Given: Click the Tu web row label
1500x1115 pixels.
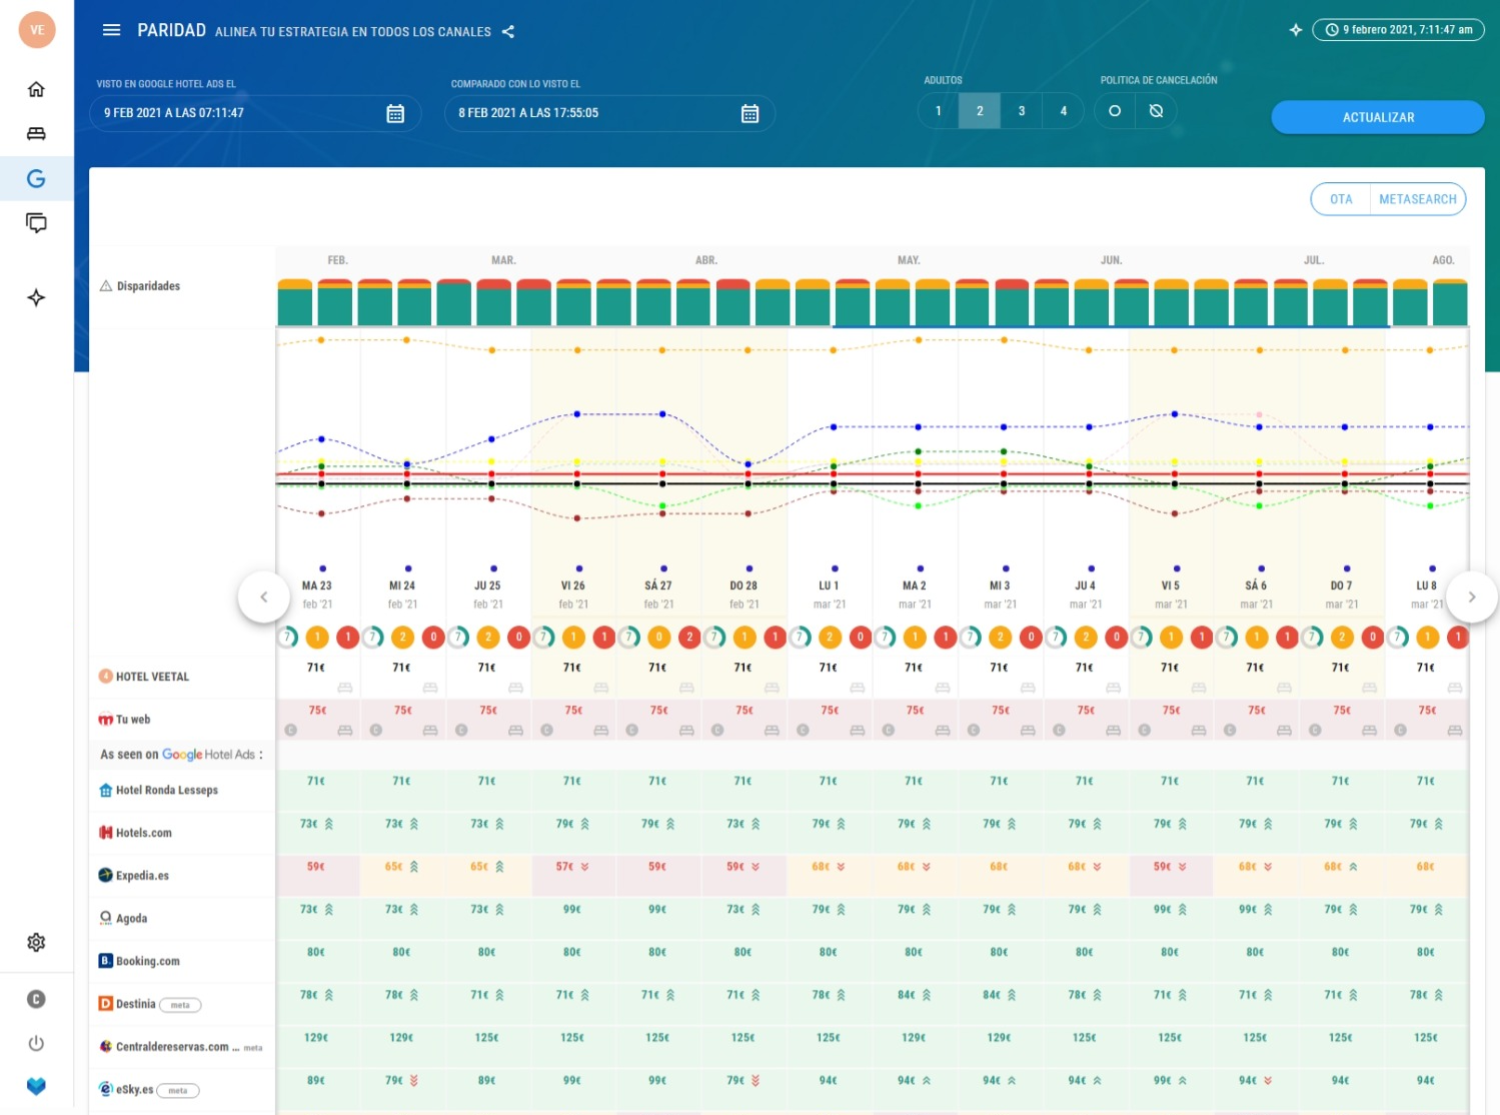Looking at the screenshot, I should 133,719.
